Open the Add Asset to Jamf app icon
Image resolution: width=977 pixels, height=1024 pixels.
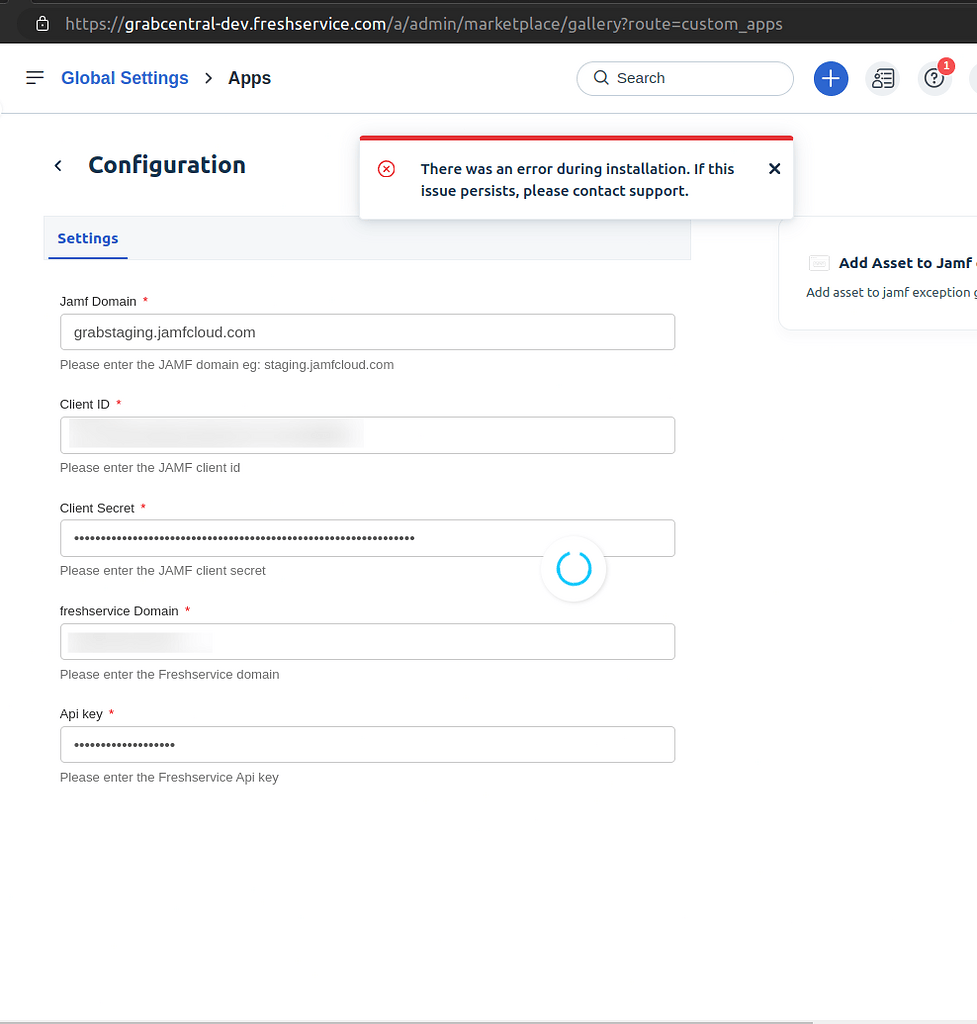tap(818, 262)
